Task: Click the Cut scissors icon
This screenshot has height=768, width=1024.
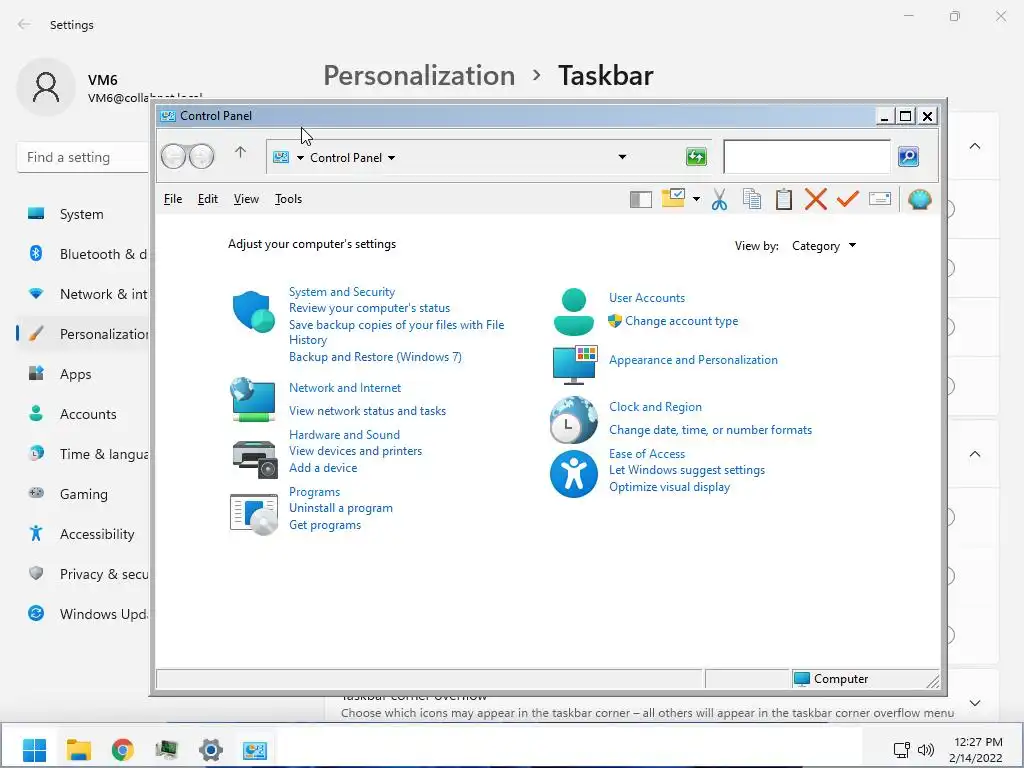Action: click(x=720, y=199)
